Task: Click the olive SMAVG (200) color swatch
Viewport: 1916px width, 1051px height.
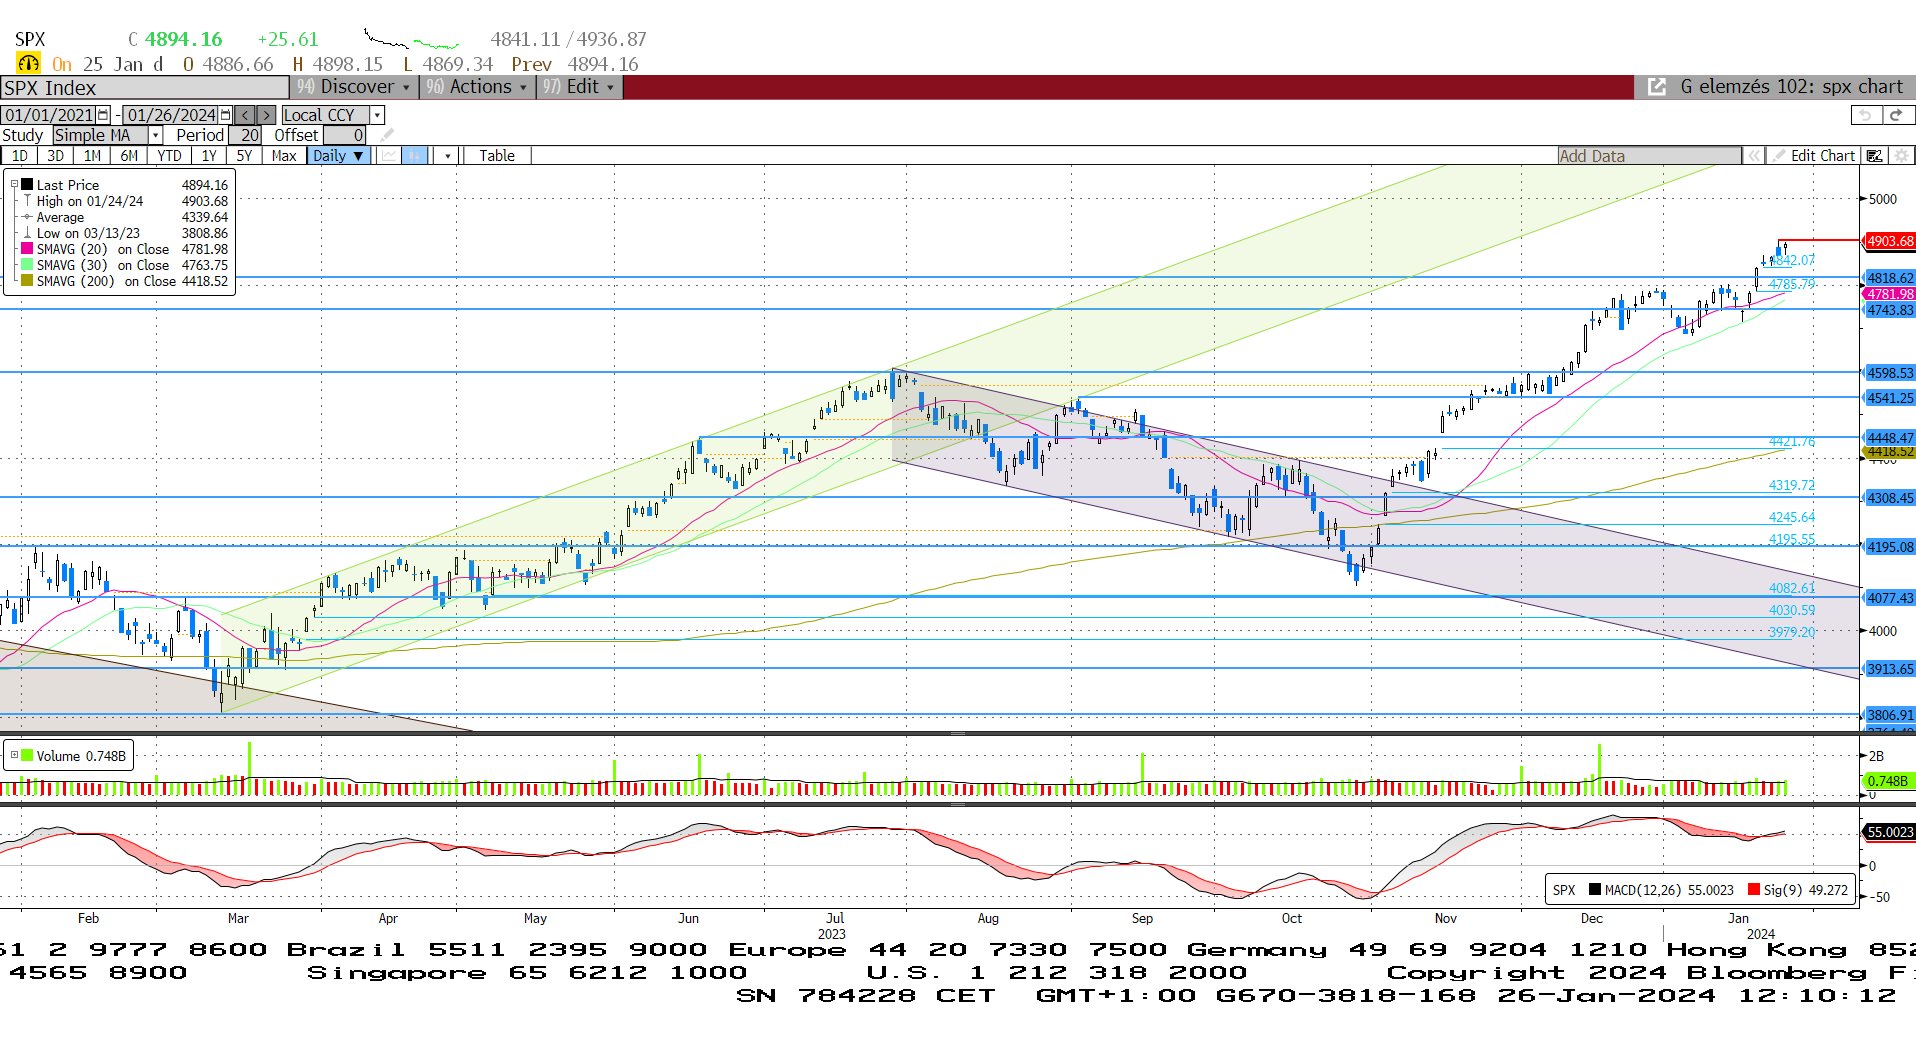Action: [x=27, y=280]
